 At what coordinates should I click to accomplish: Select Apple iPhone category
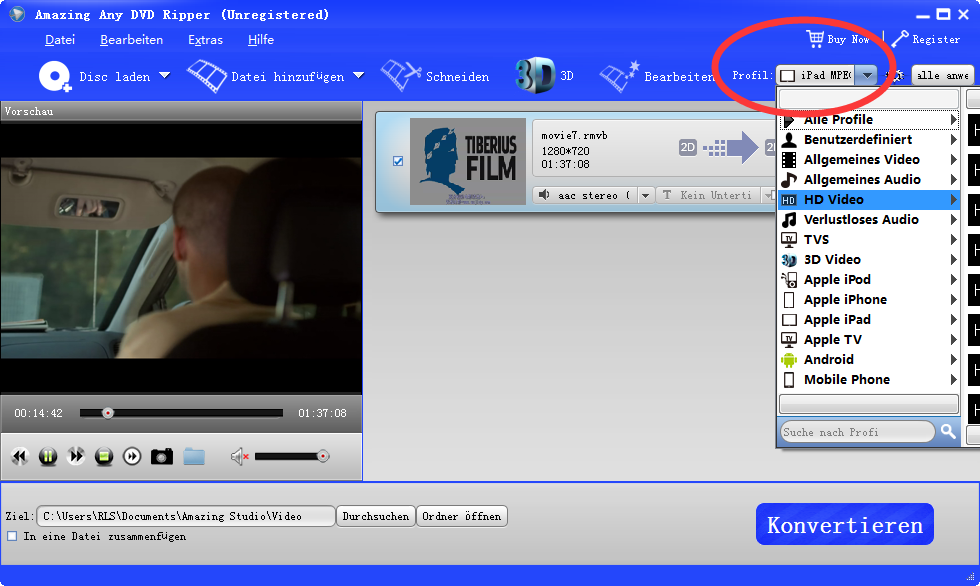(869, 299)
